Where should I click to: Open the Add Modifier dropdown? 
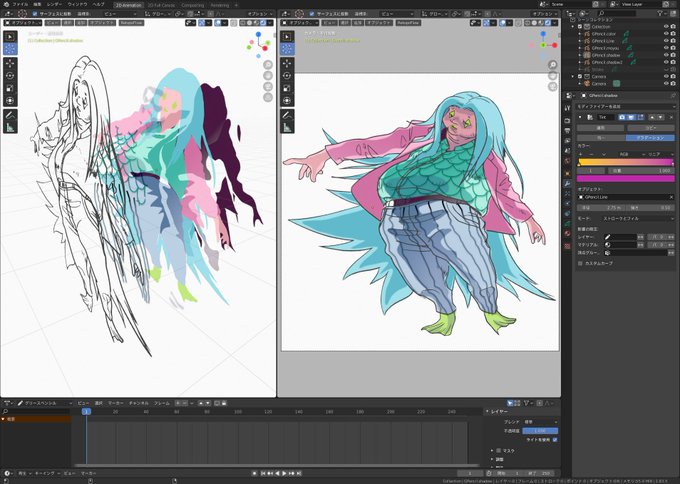(x=625, y=106)
